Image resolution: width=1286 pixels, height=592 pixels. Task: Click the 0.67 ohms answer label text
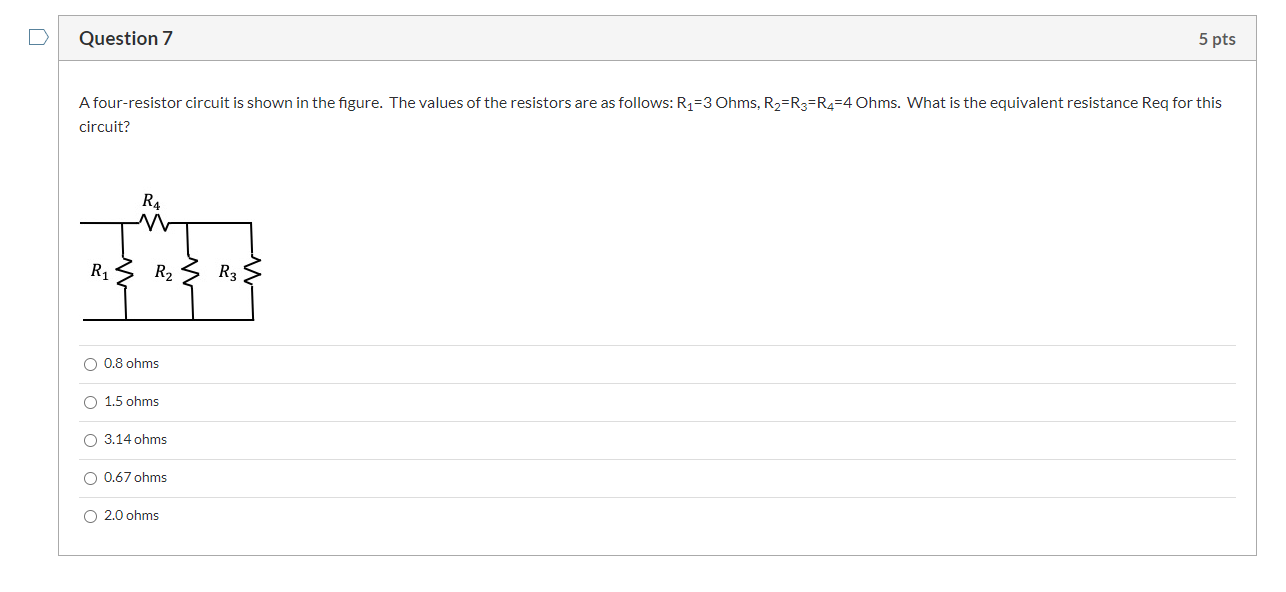135,478
